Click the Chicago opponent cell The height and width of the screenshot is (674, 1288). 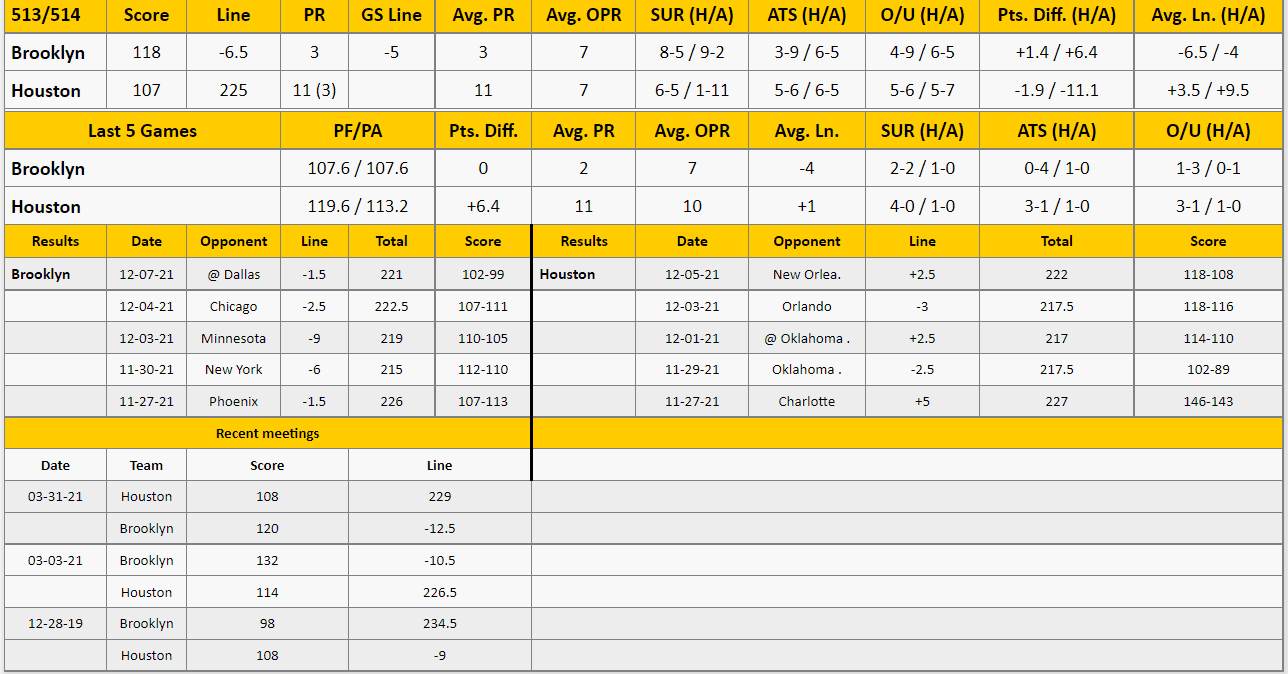tap(233, 306)
